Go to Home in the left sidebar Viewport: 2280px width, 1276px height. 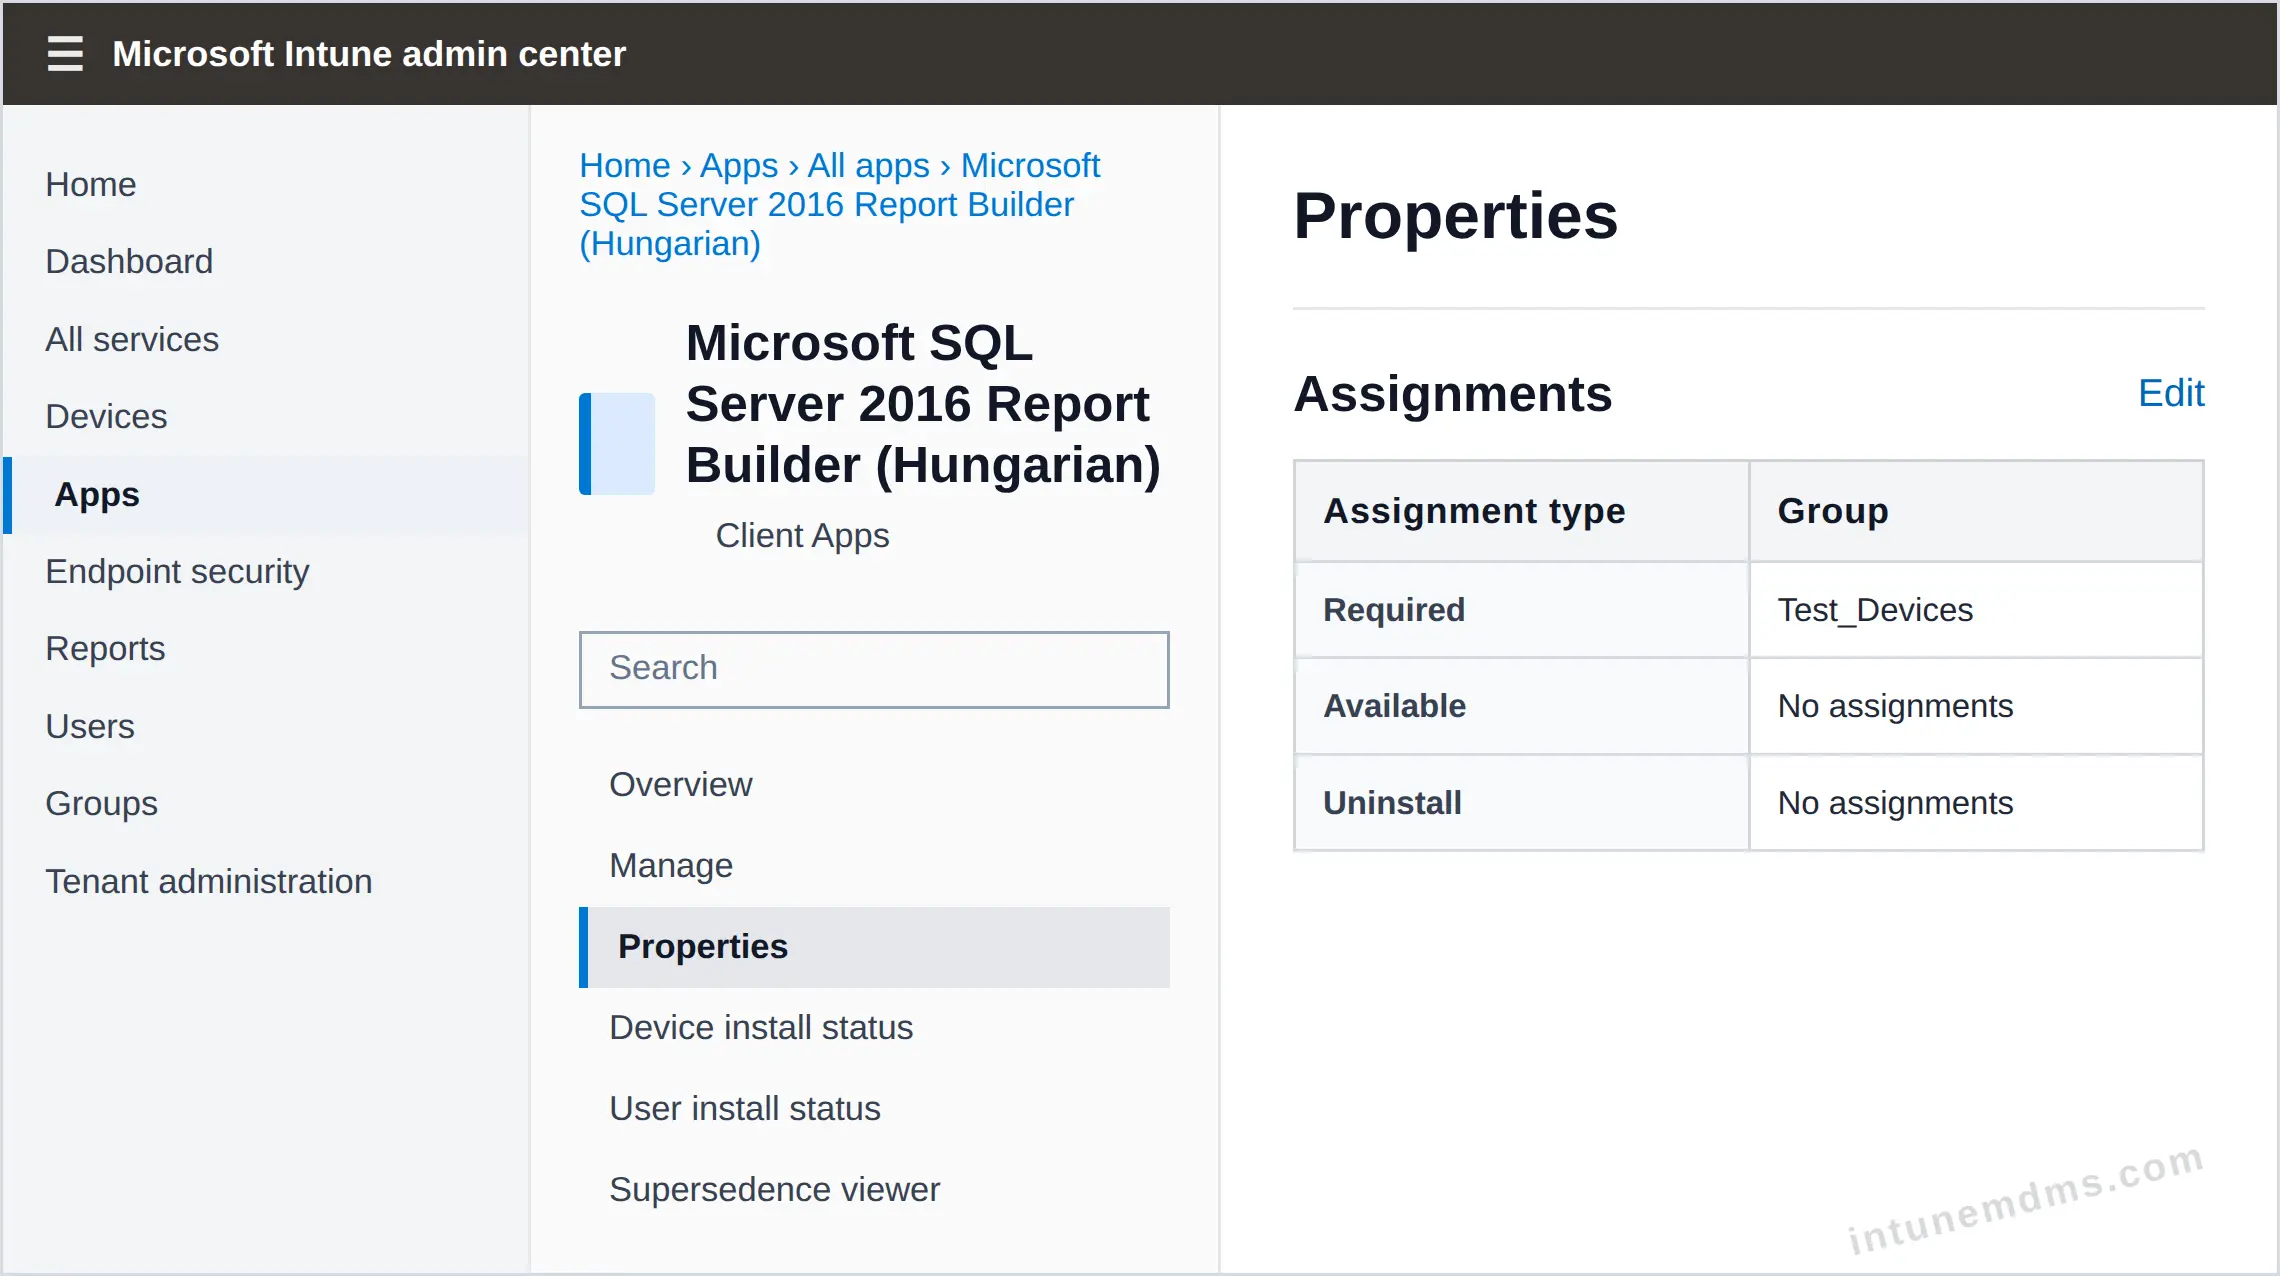pyautogui.click(x=91, y=185)
